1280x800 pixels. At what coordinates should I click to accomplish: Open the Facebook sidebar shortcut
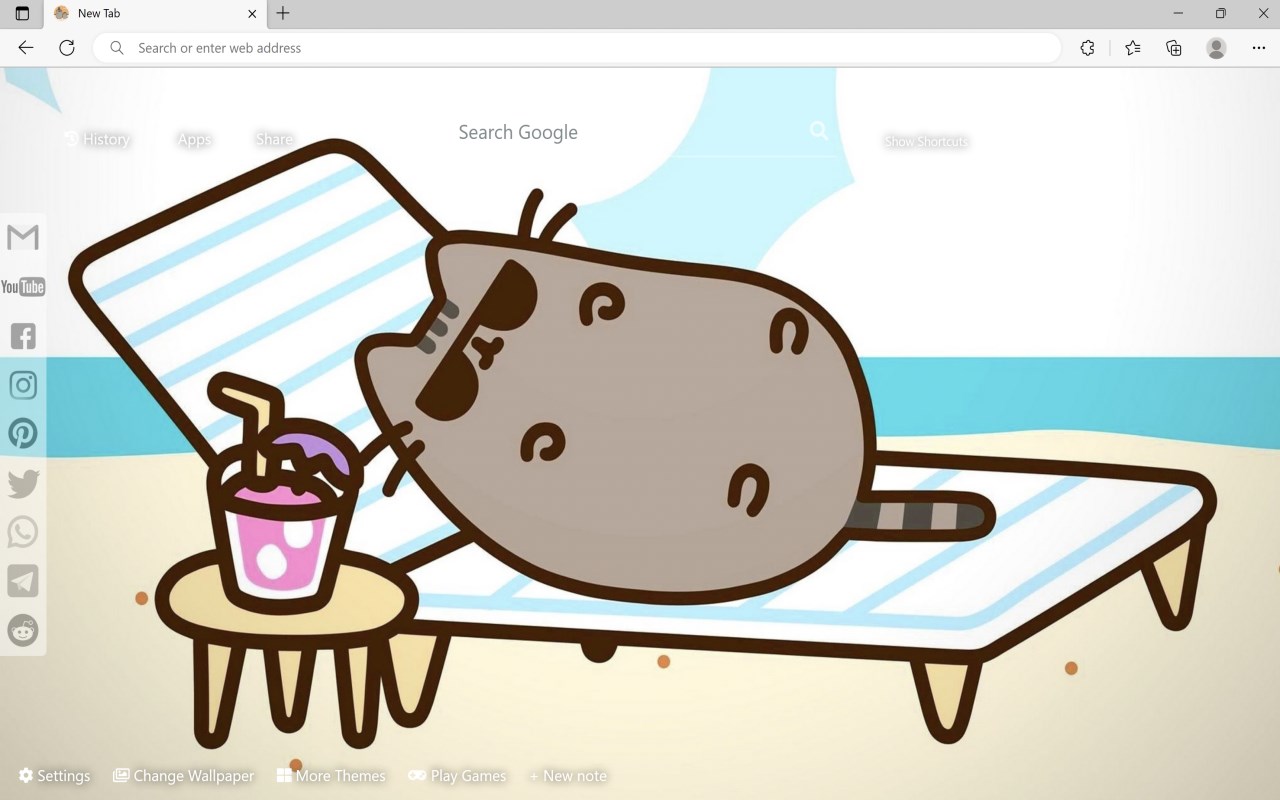[x=23, y=336]
